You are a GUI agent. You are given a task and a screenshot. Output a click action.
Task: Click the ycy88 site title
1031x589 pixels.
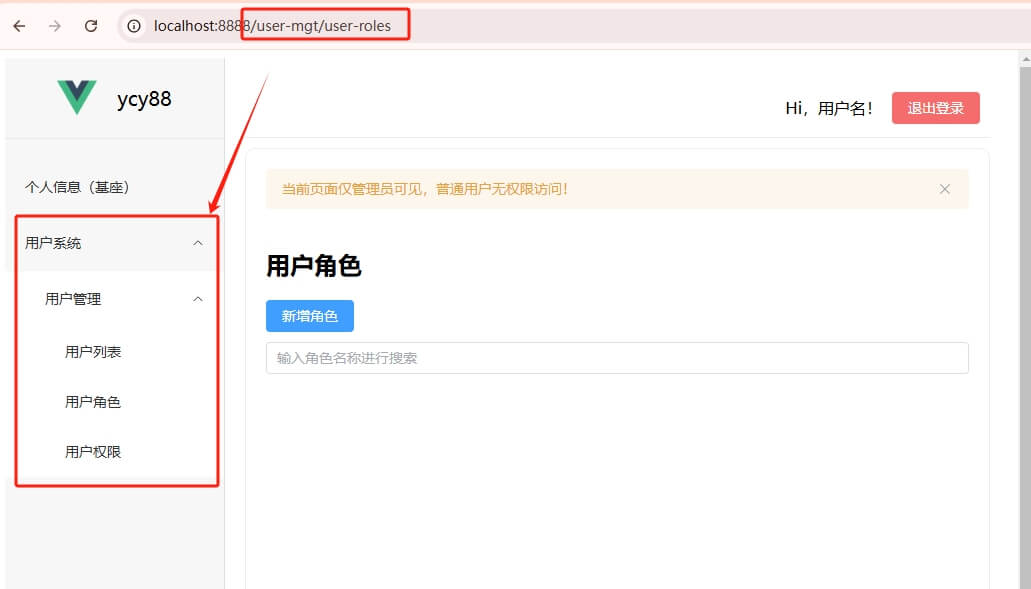tap(144, 99)
